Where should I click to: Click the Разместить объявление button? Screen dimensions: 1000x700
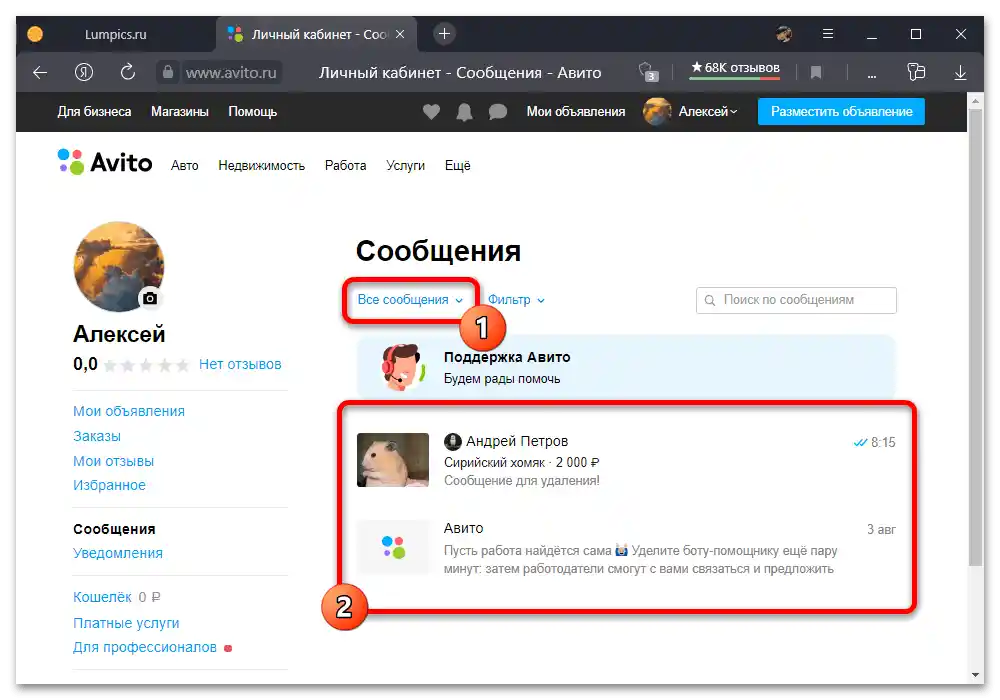tap(841, 112)
